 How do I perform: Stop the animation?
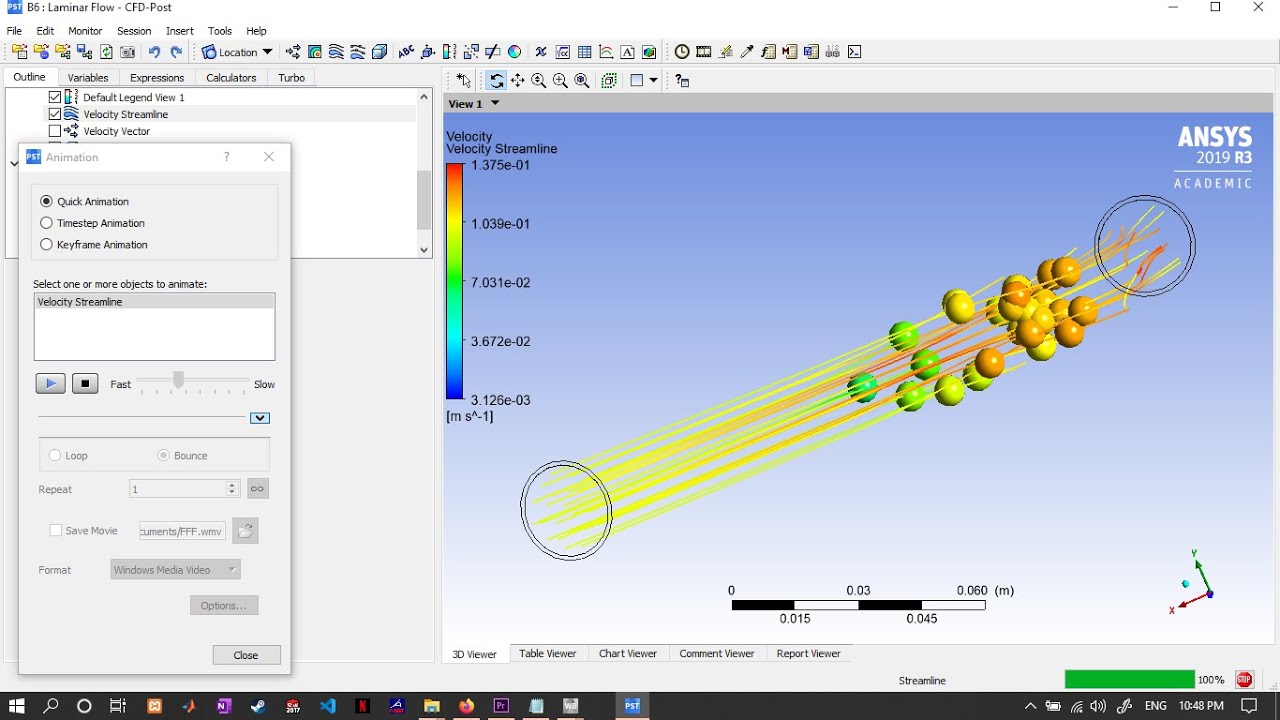(85, 384)
